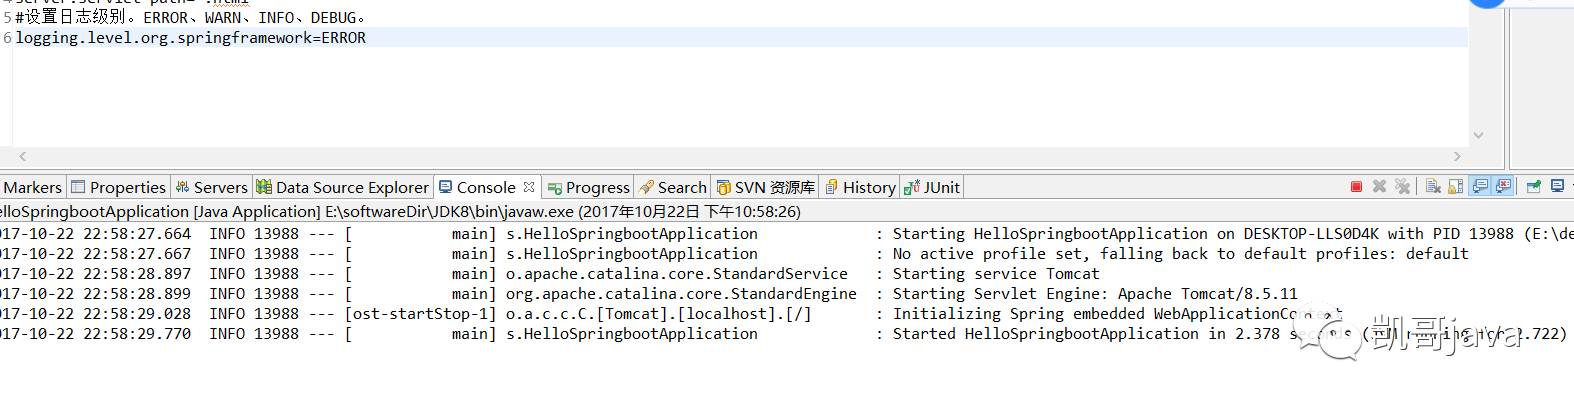Image resolution: width=1574 pixels, height=407 pixels.
Task: Close the Console tab
Action: click(529, 186)
